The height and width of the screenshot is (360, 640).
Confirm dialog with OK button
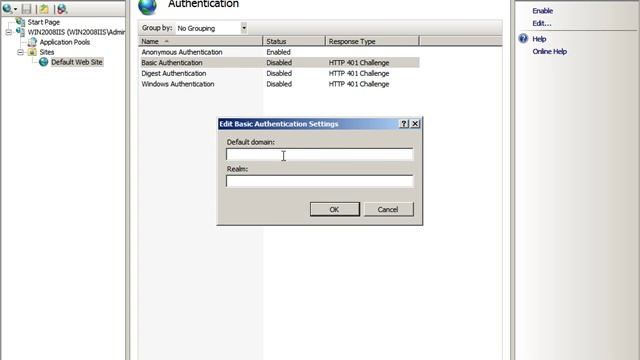pyautogui.click(x=335, y=209)
